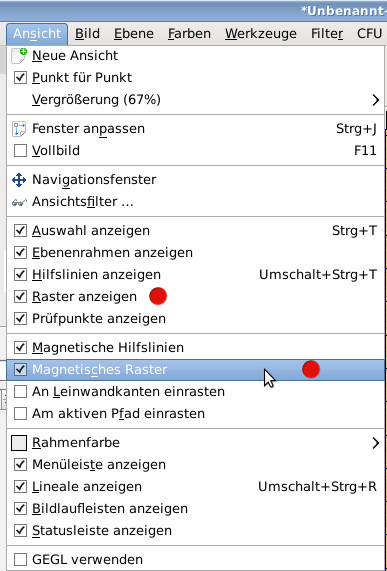Toggle the Punkt für Punkt checkbox
Image resolution: width=387 pixels, height=571 pixels.
pyautogui.click(x=20, y=78)
